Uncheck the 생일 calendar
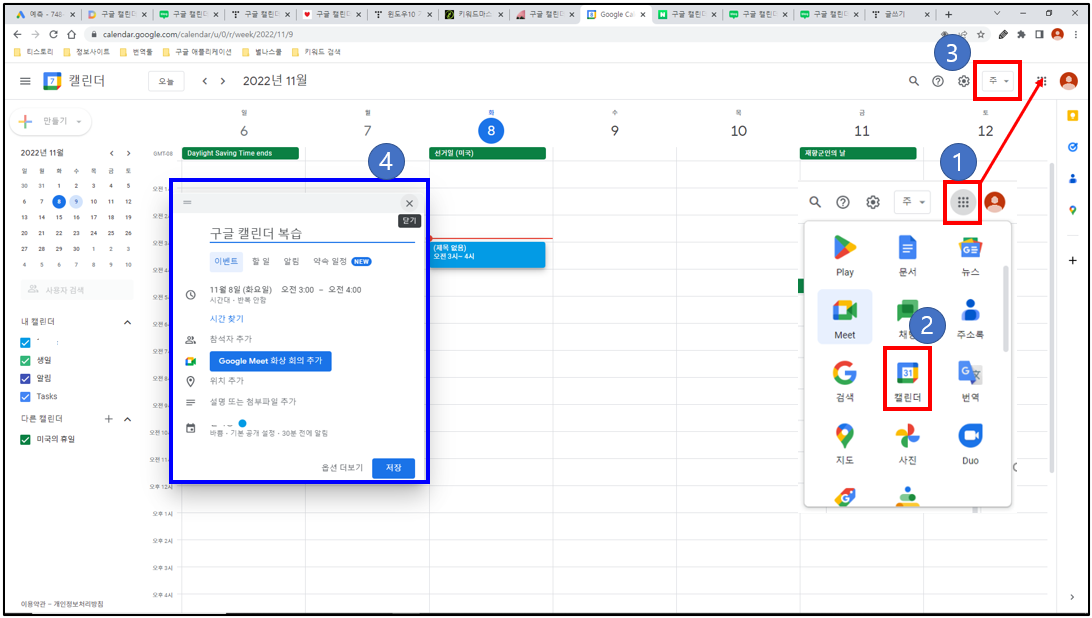Image resolution: width=1092 pixels, height=618 pixels. 26,358
